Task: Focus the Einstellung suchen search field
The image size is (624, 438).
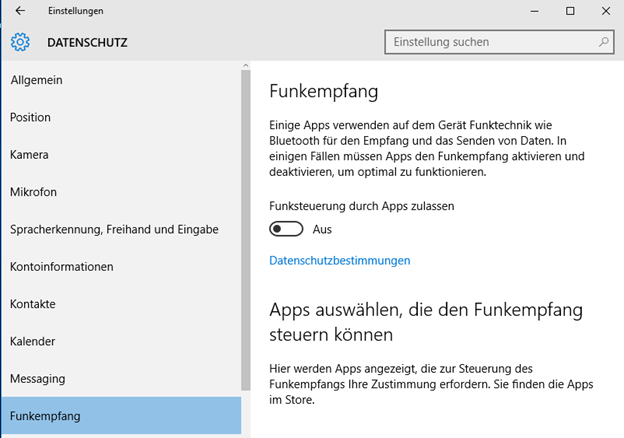Action: (x=499, y=42)
